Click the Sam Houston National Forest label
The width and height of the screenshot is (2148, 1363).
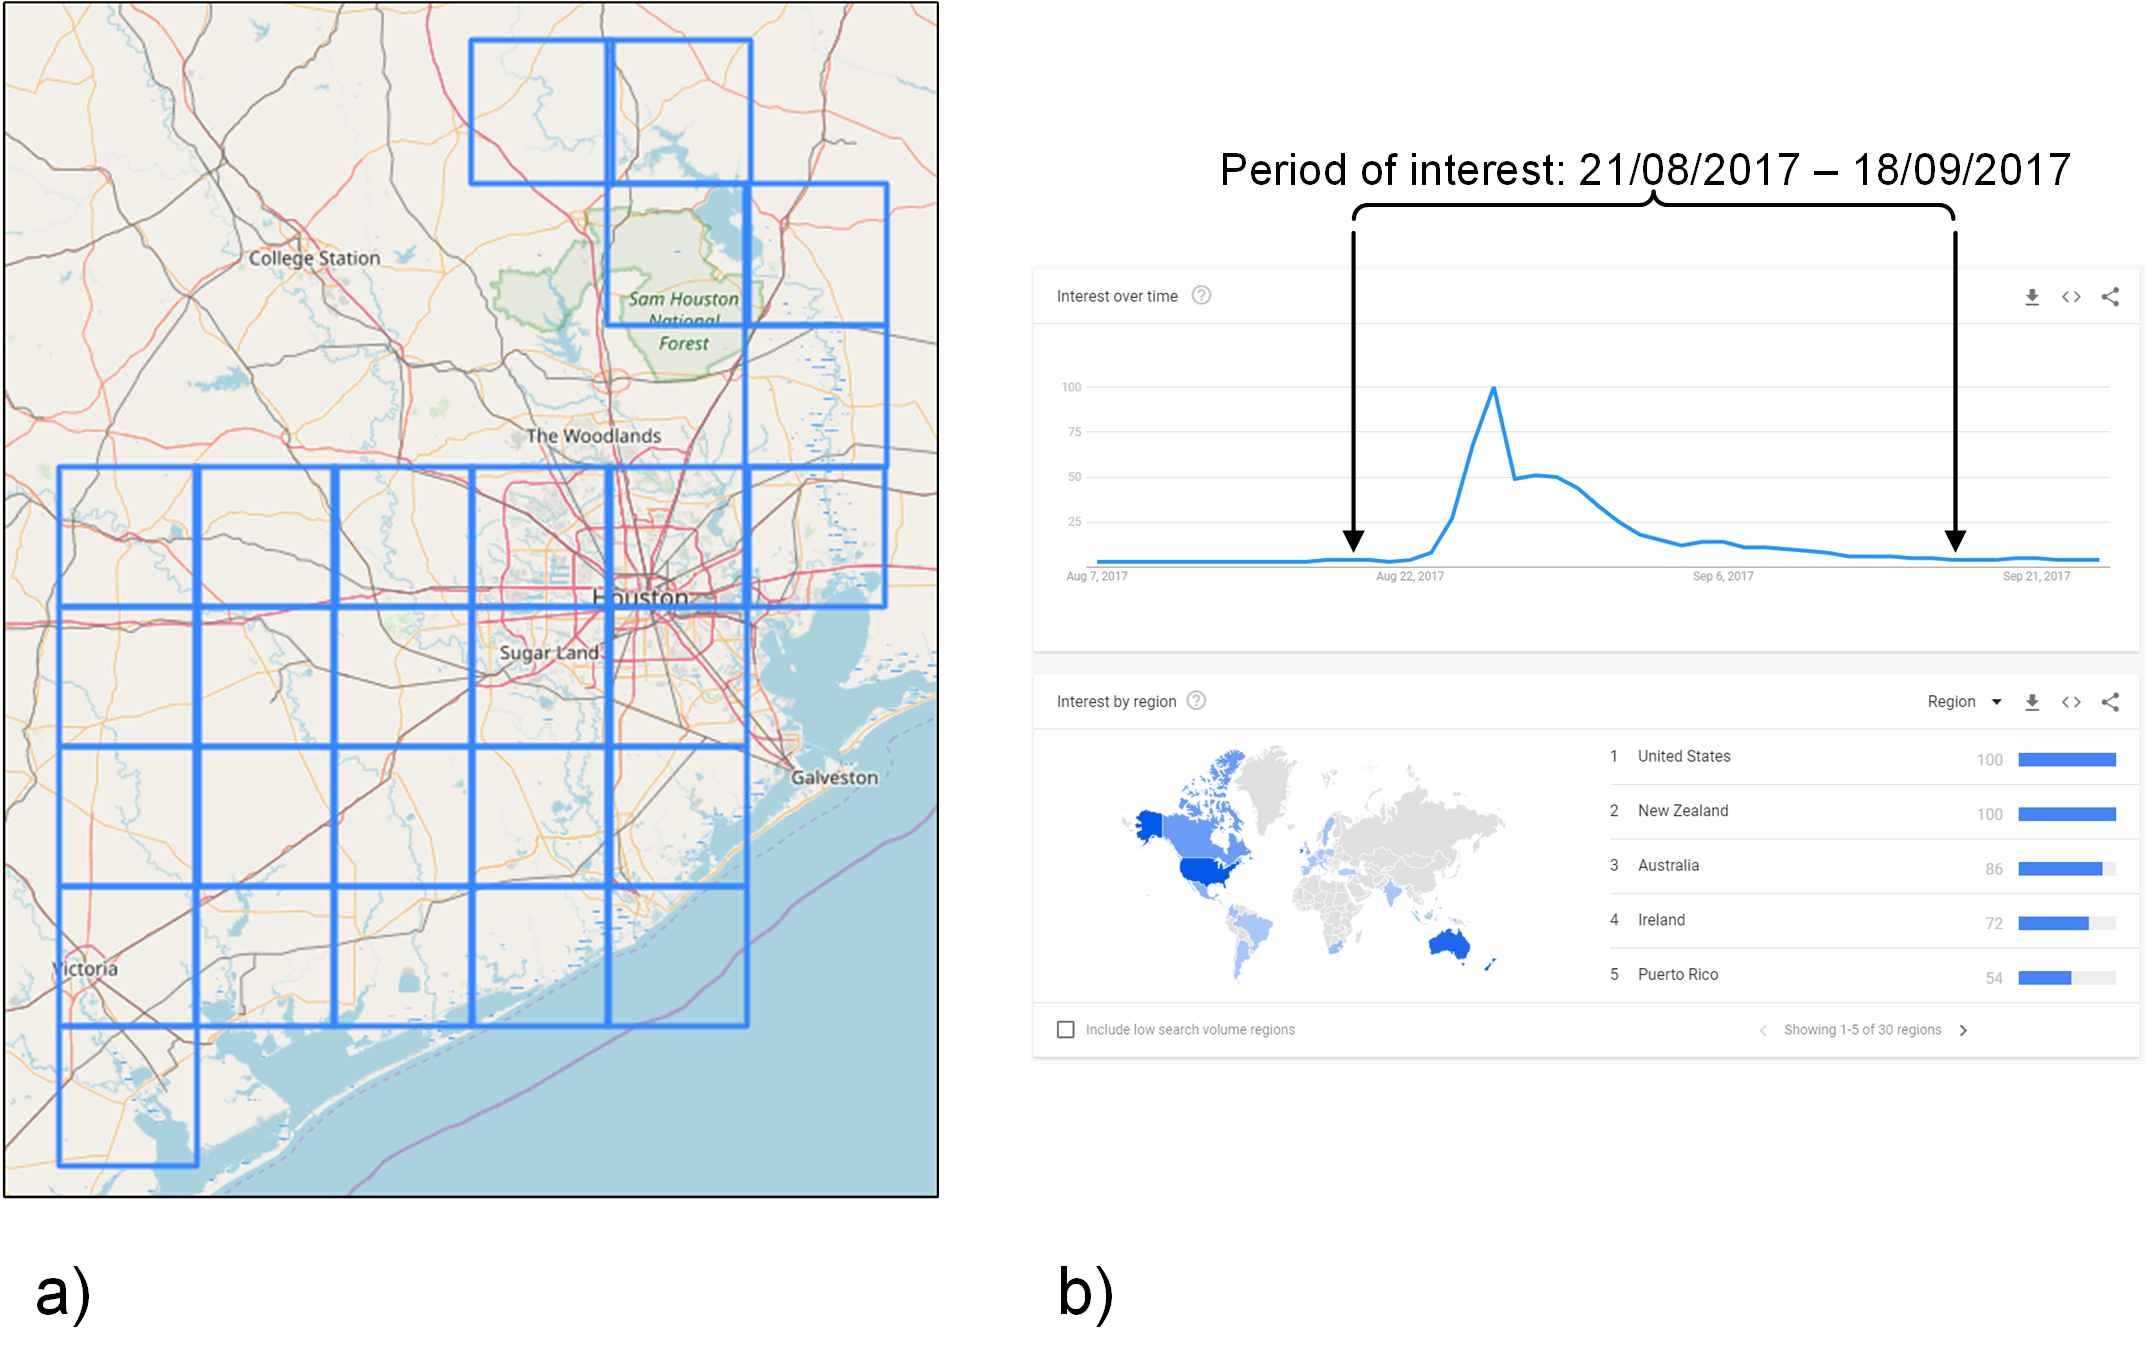click(684, 320)
